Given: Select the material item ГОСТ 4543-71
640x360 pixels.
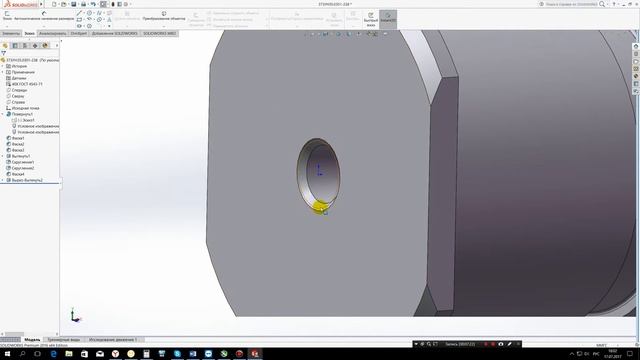Looking at the screenshot, I should (24, 84).
